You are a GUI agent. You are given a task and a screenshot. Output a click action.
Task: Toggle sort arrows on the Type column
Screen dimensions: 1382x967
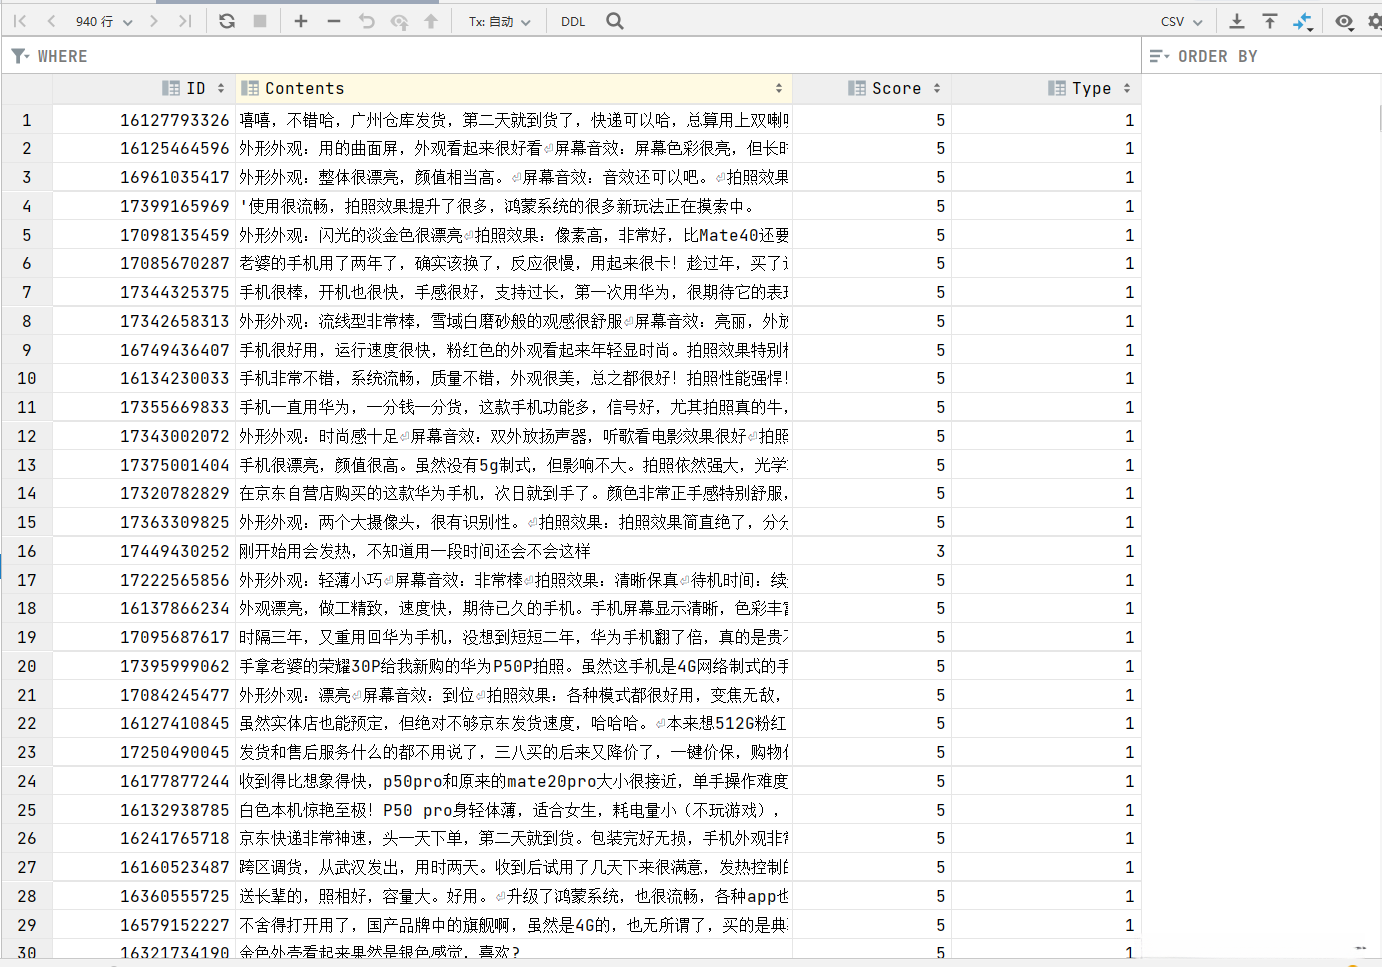pyautogui.click(x=1127, y=88)
